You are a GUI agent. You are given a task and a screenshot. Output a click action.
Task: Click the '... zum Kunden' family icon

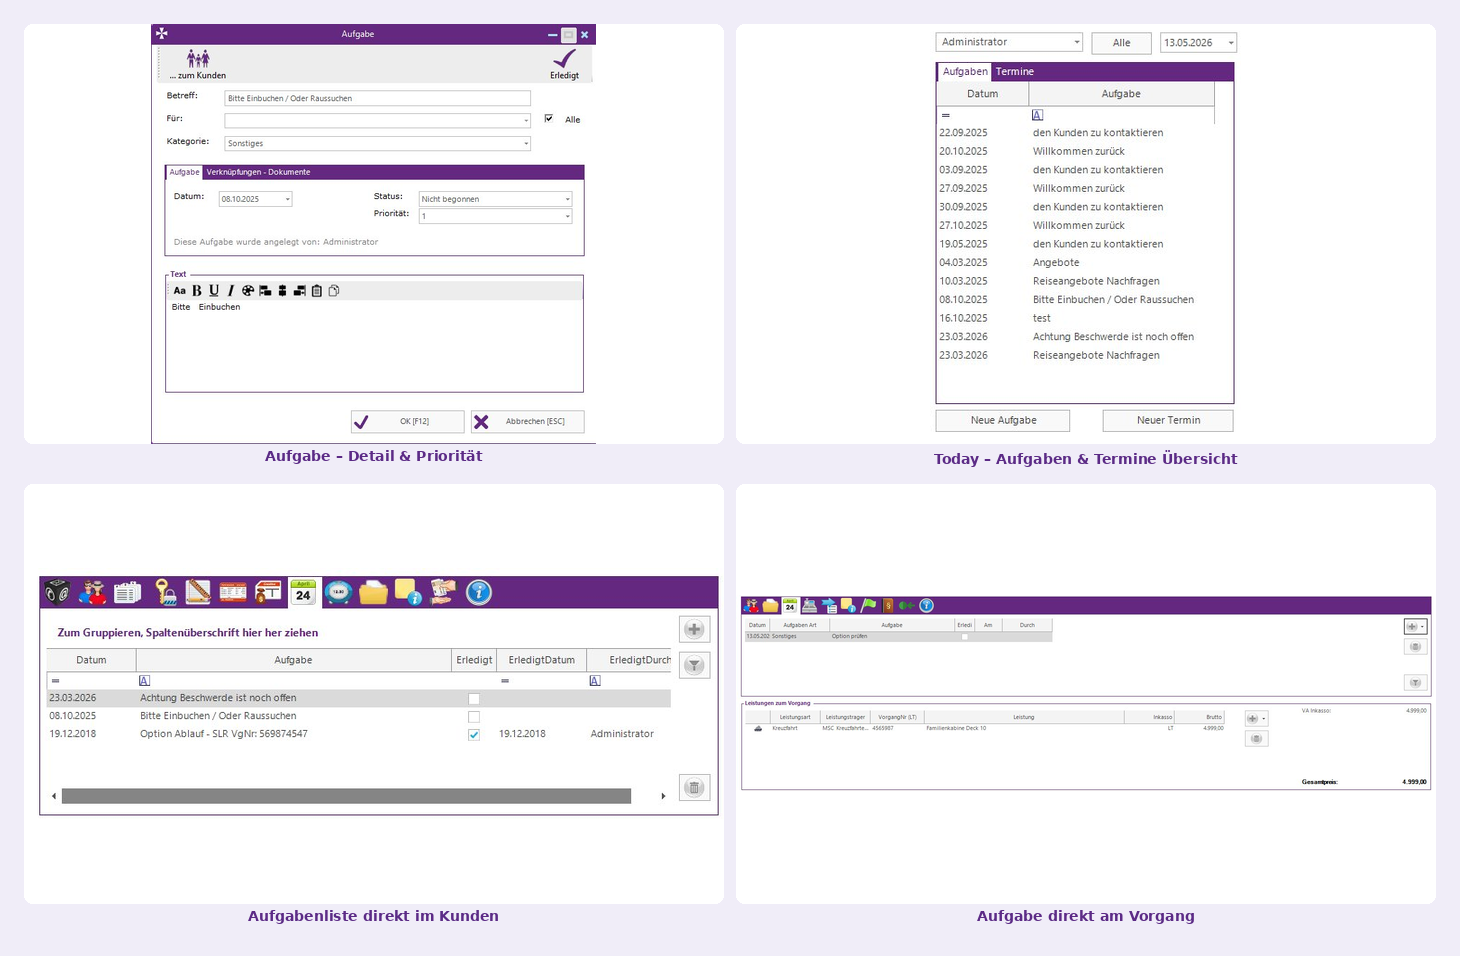pyautogui.click(x=198, y=59)
